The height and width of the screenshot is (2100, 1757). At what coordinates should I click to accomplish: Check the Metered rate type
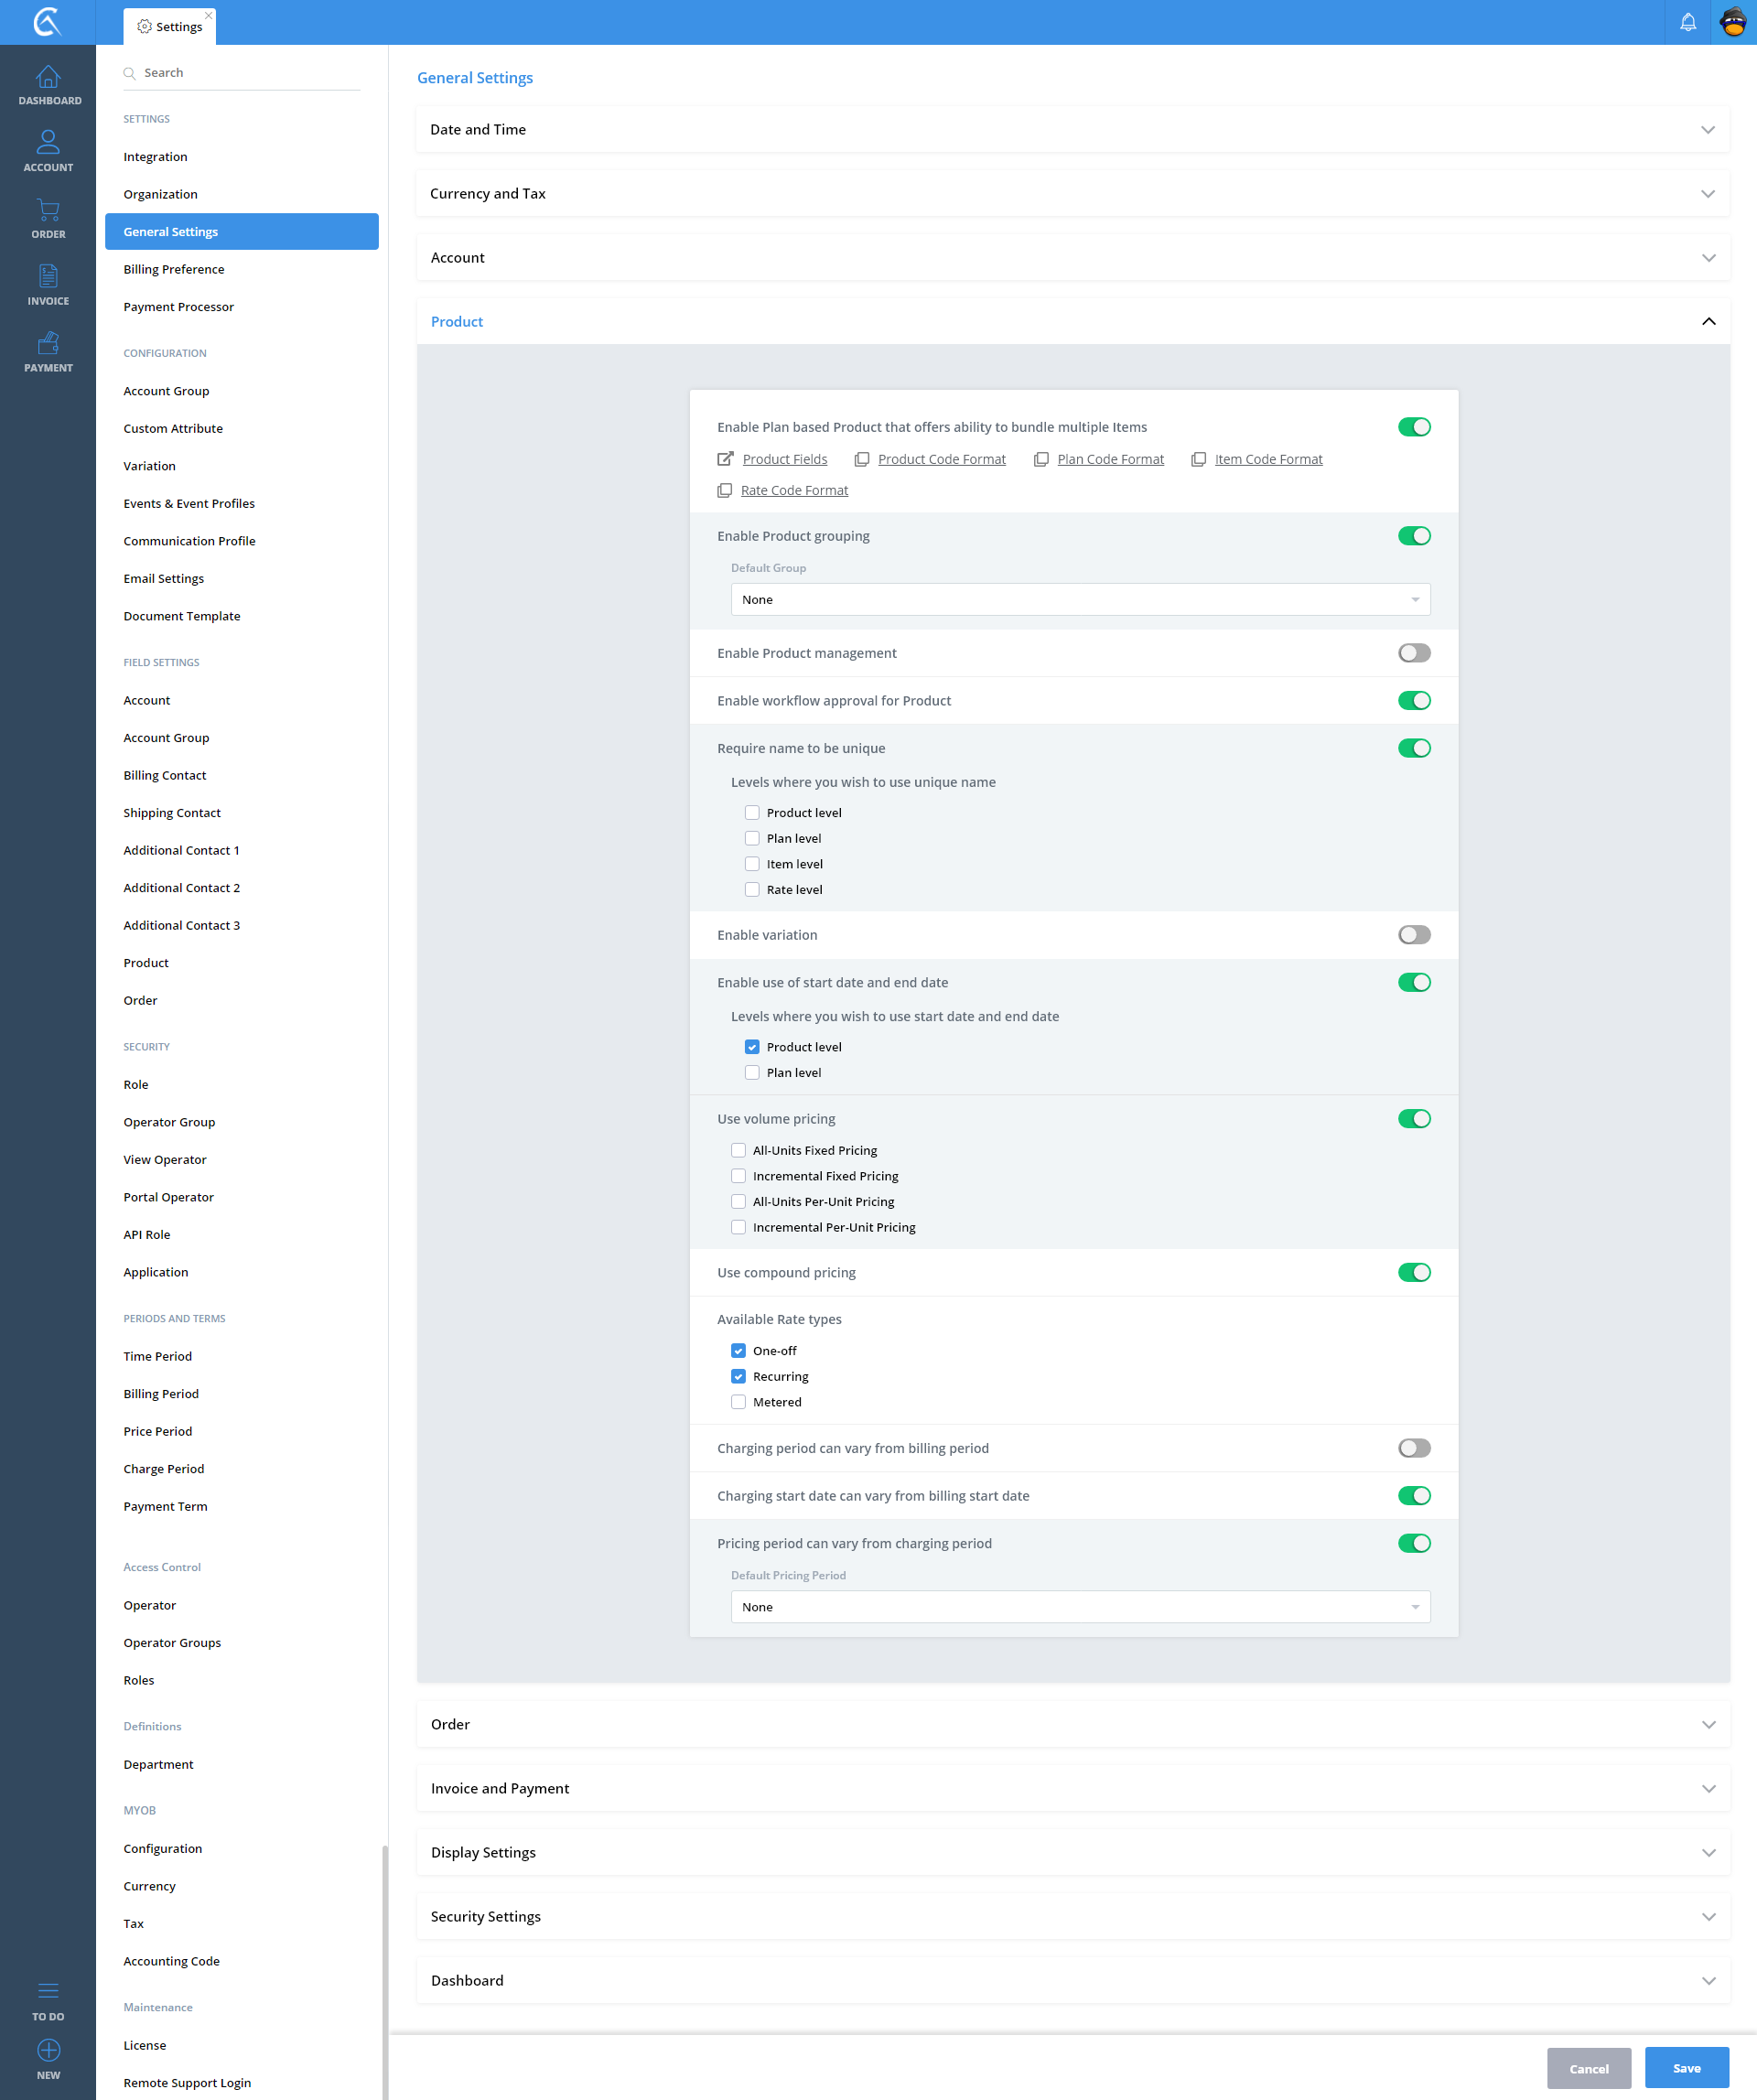coord(738,1402)
